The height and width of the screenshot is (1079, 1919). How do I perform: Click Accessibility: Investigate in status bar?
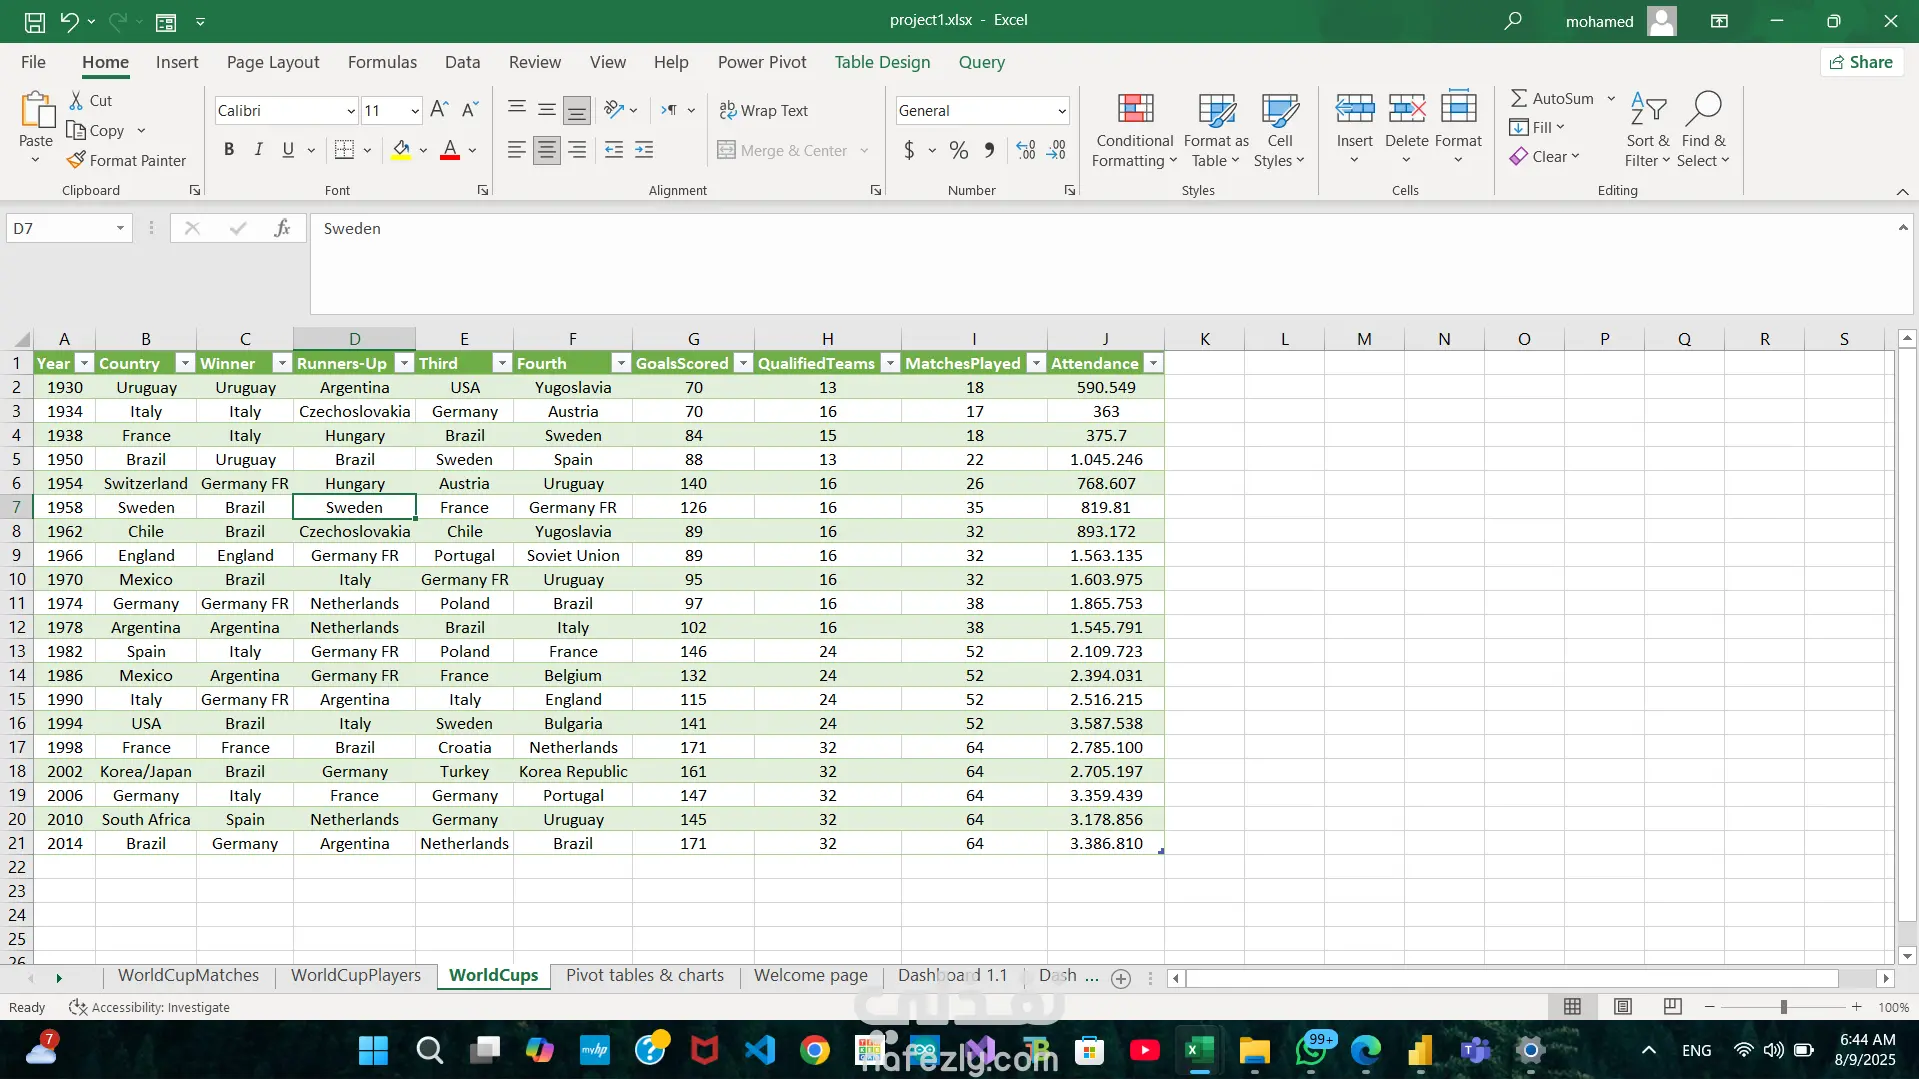(x=149, y=1007)
